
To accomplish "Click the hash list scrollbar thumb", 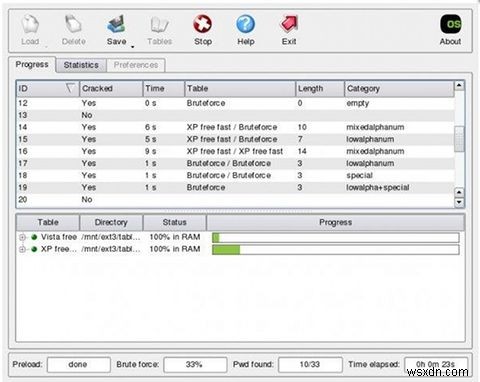I will pyautogui.click(x=459, y=139).
